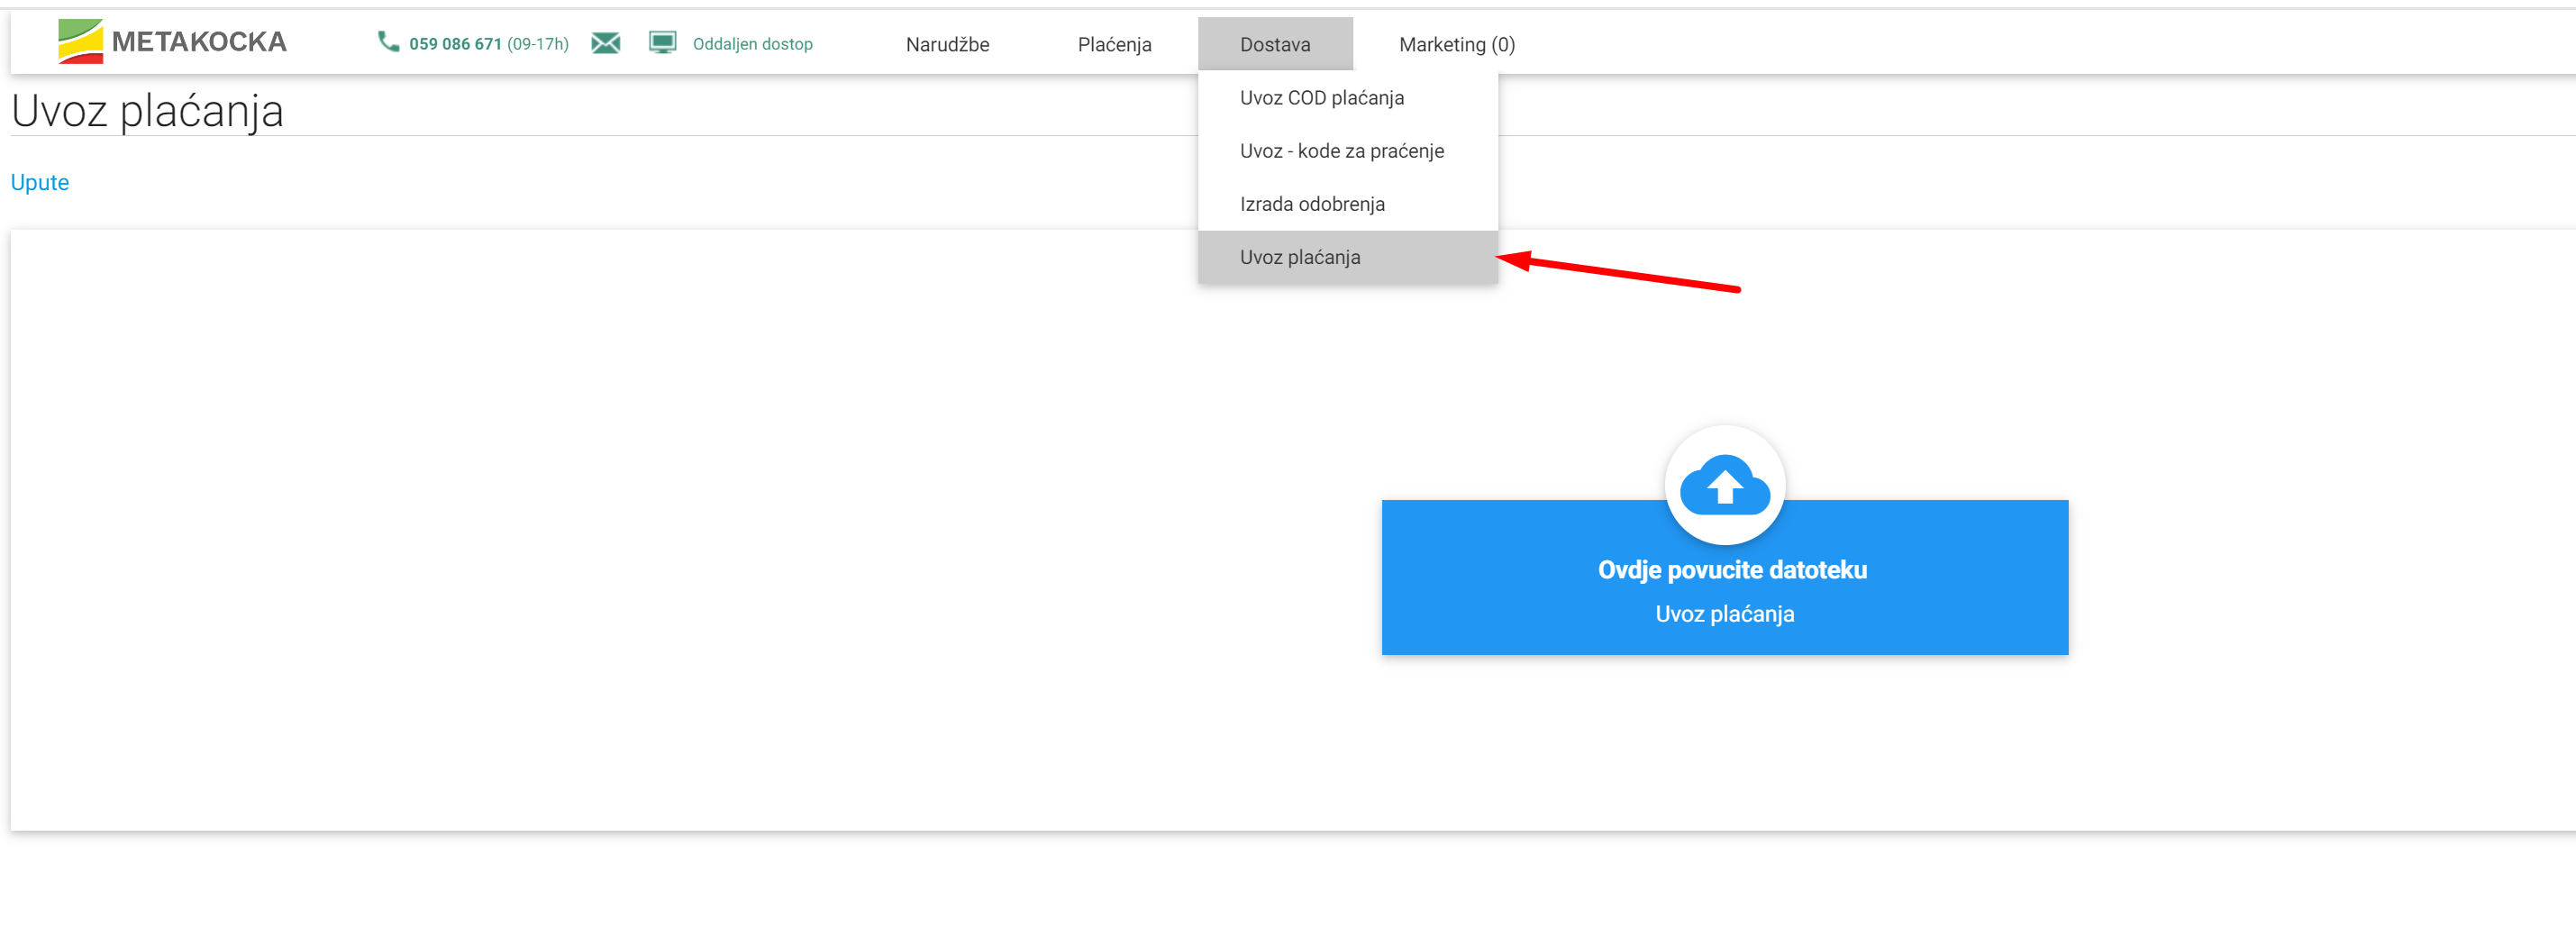
Task: Choose Uvoz plaćanja from the dropdown
Action: [1347, 257]
